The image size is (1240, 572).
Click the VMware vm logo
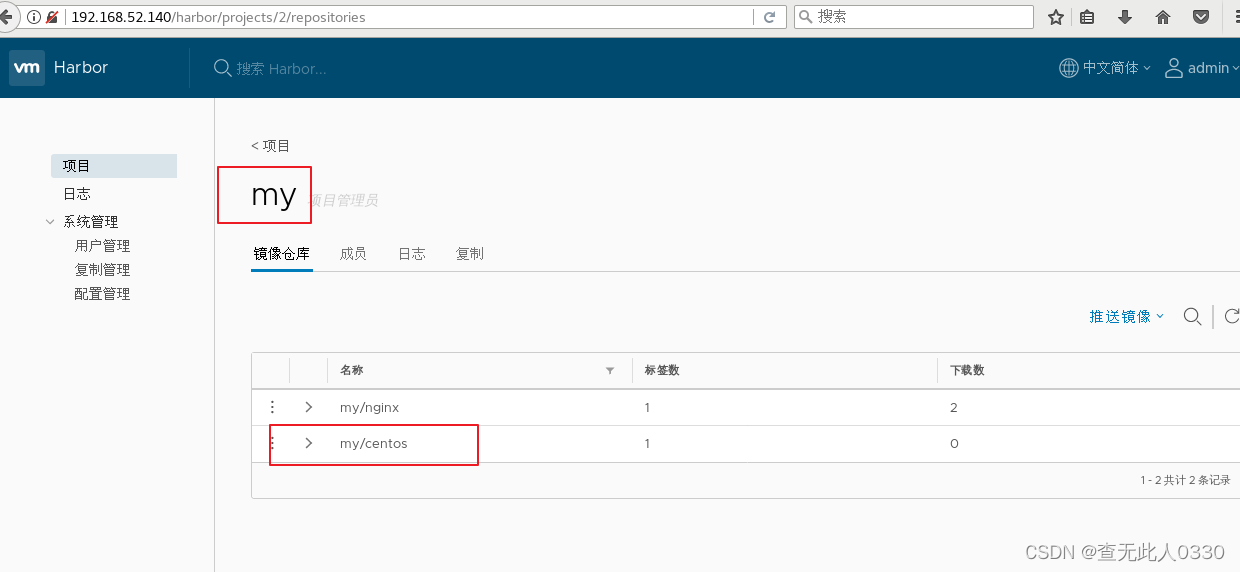(x=27, y=68)
